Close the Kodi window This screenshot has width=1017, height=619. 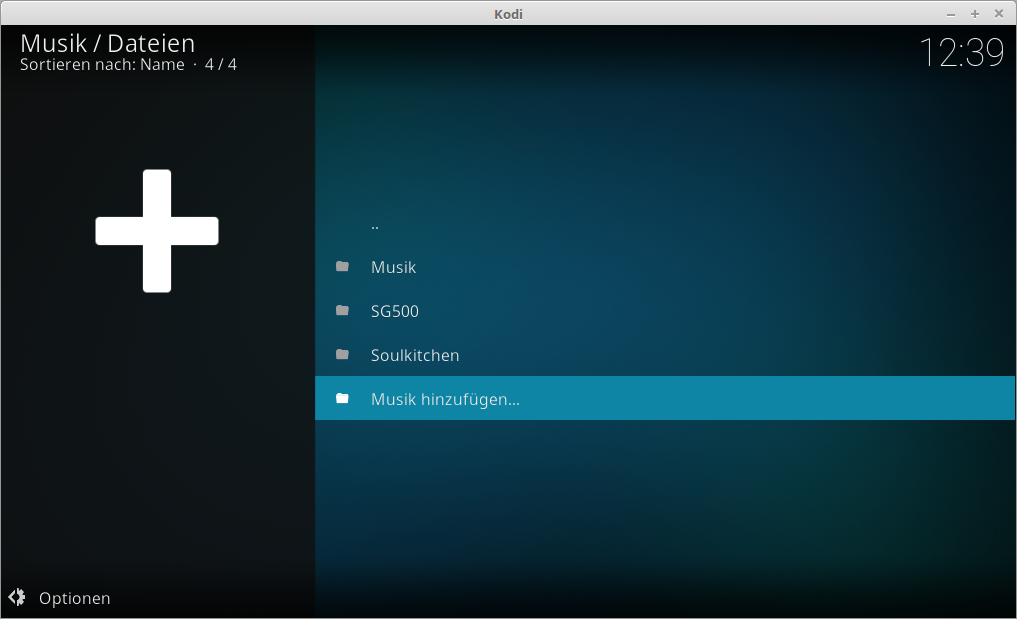tap(998, 14)
